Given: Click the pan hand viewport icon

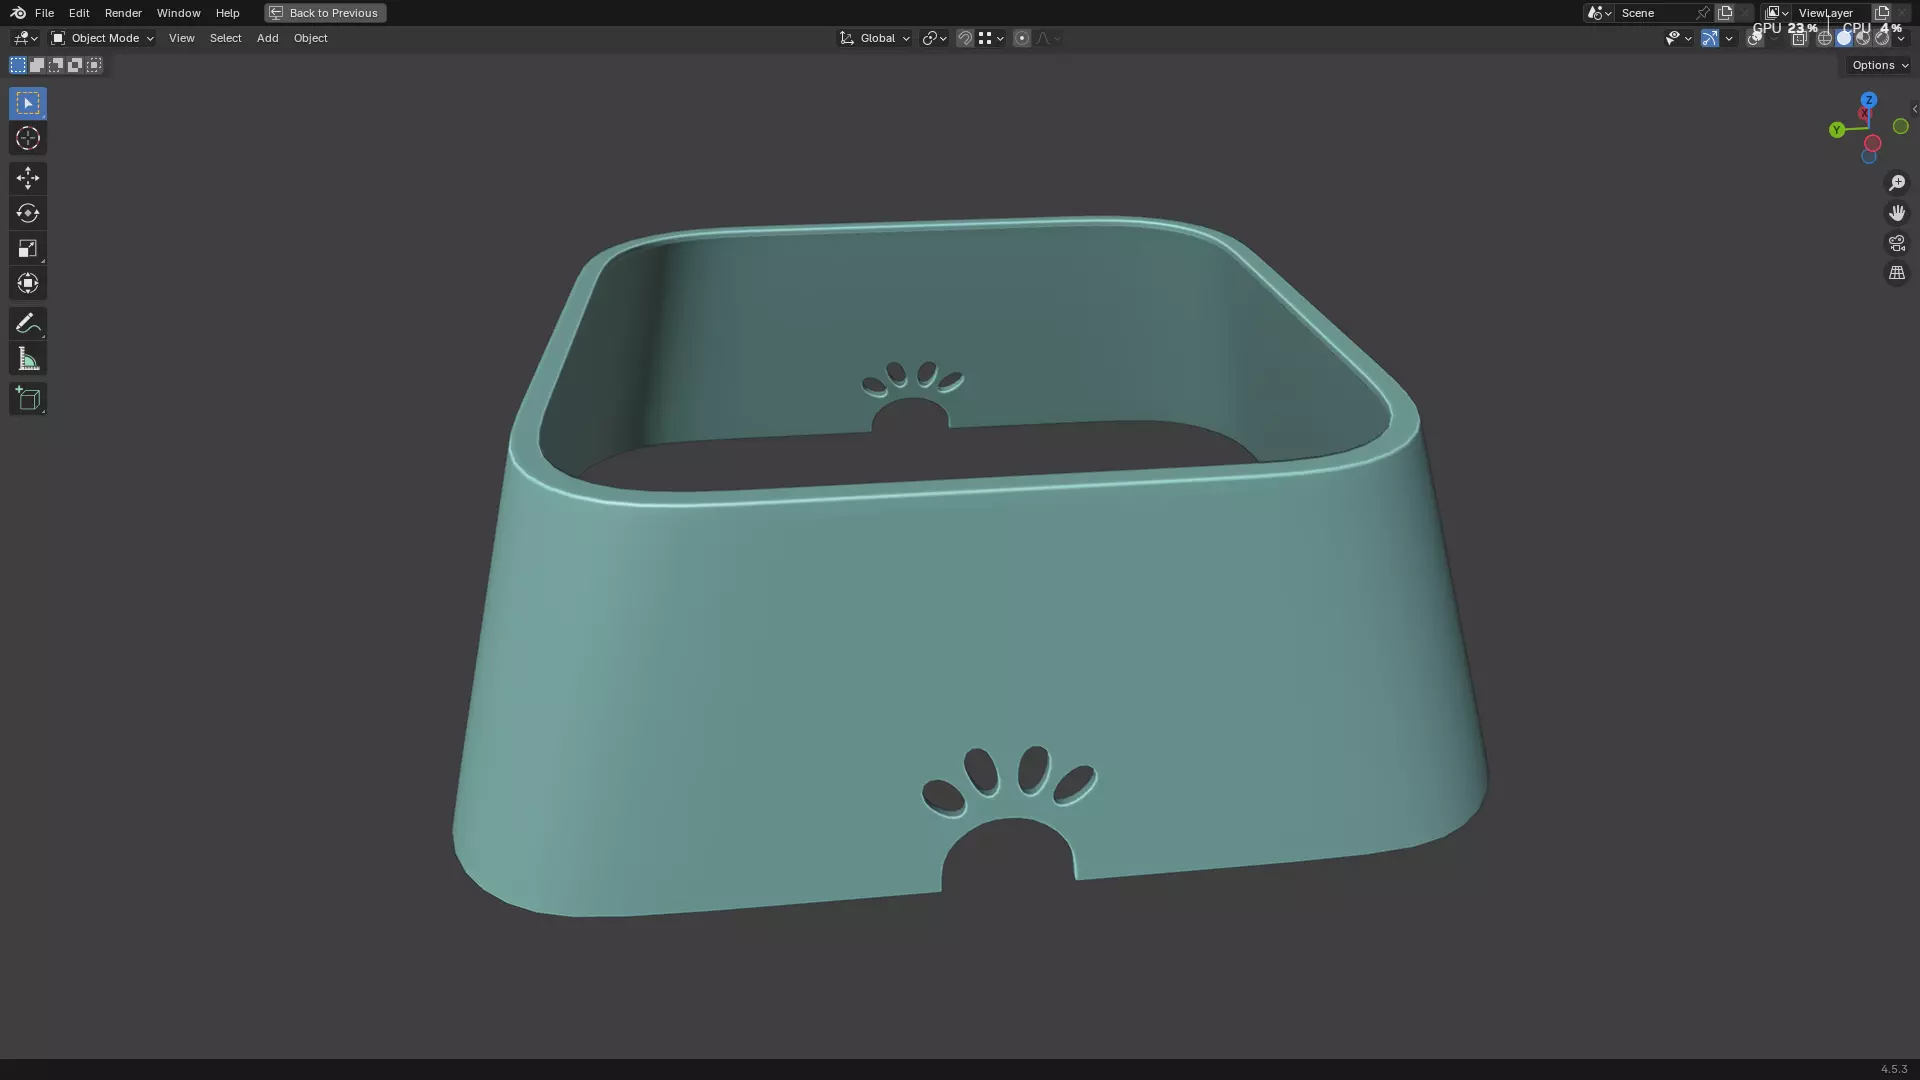Looking at the screenshot, I should coord(1897,213).
